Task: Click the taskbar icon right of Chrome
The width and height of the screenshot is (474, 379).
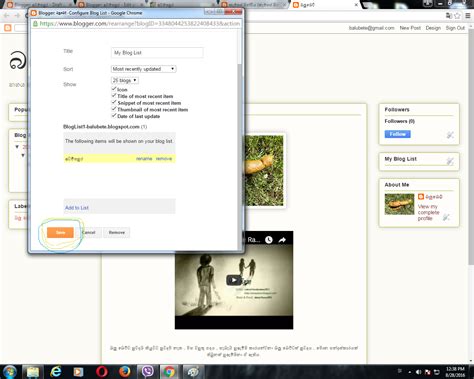Action: pos(193,372)
